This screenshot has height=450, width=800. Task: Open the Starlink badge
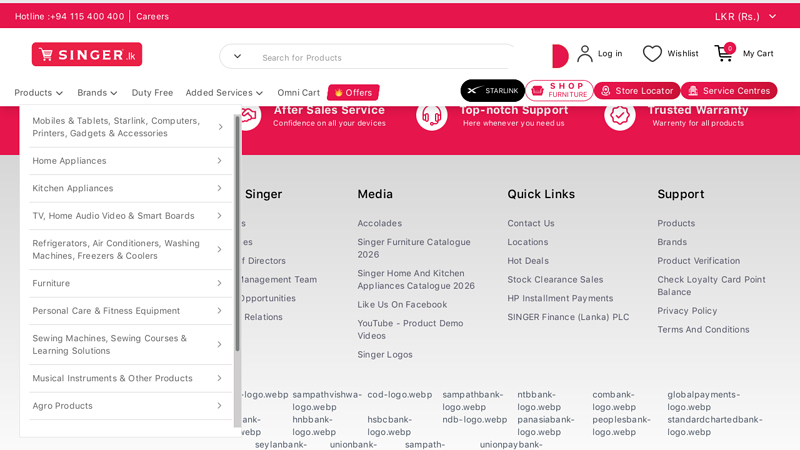pos(492,91)
